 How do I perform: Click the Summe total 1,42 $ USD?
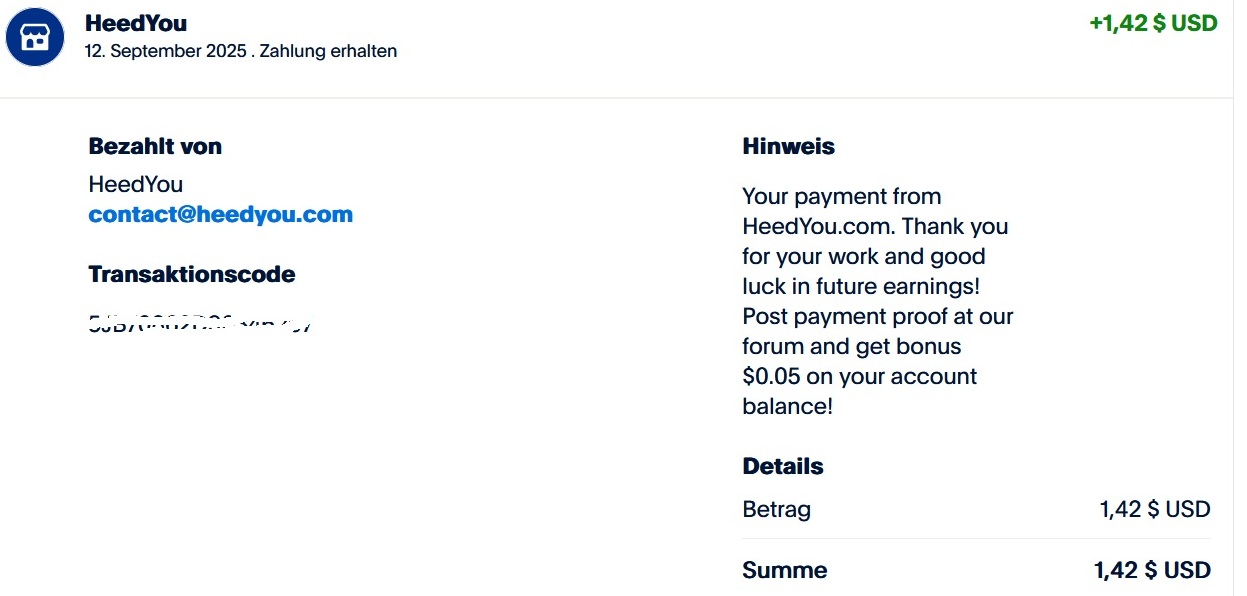pyautogui.click(x=1152, y=570)
